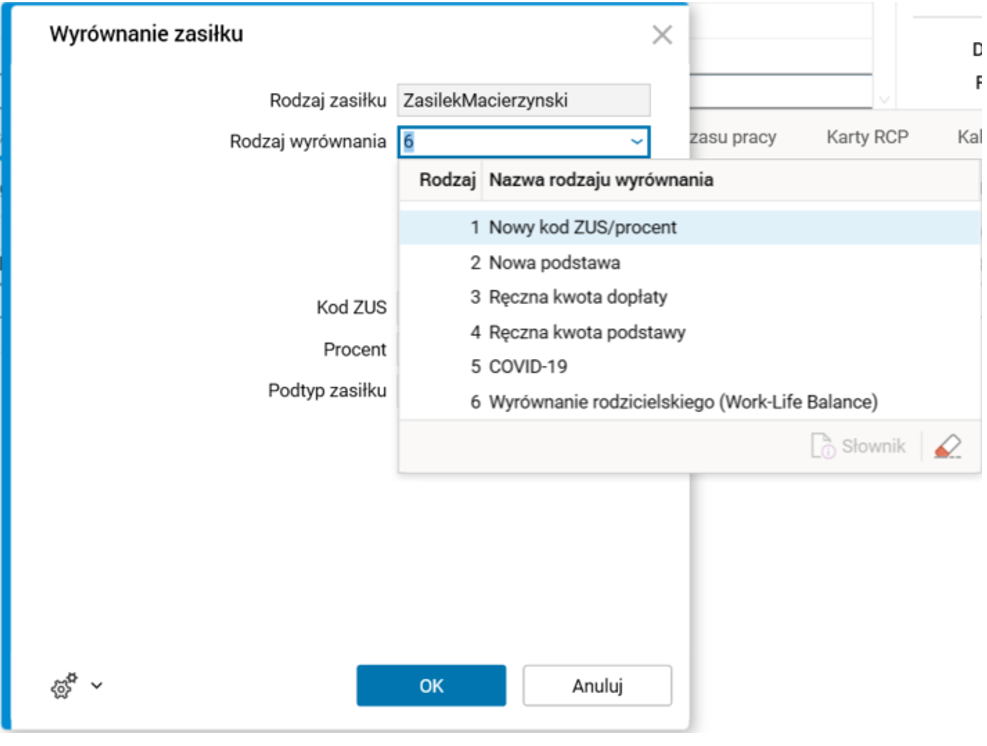Choose 'Nowa podstawa' from the list
The image size is (987, 746).
tap(554, 263)
